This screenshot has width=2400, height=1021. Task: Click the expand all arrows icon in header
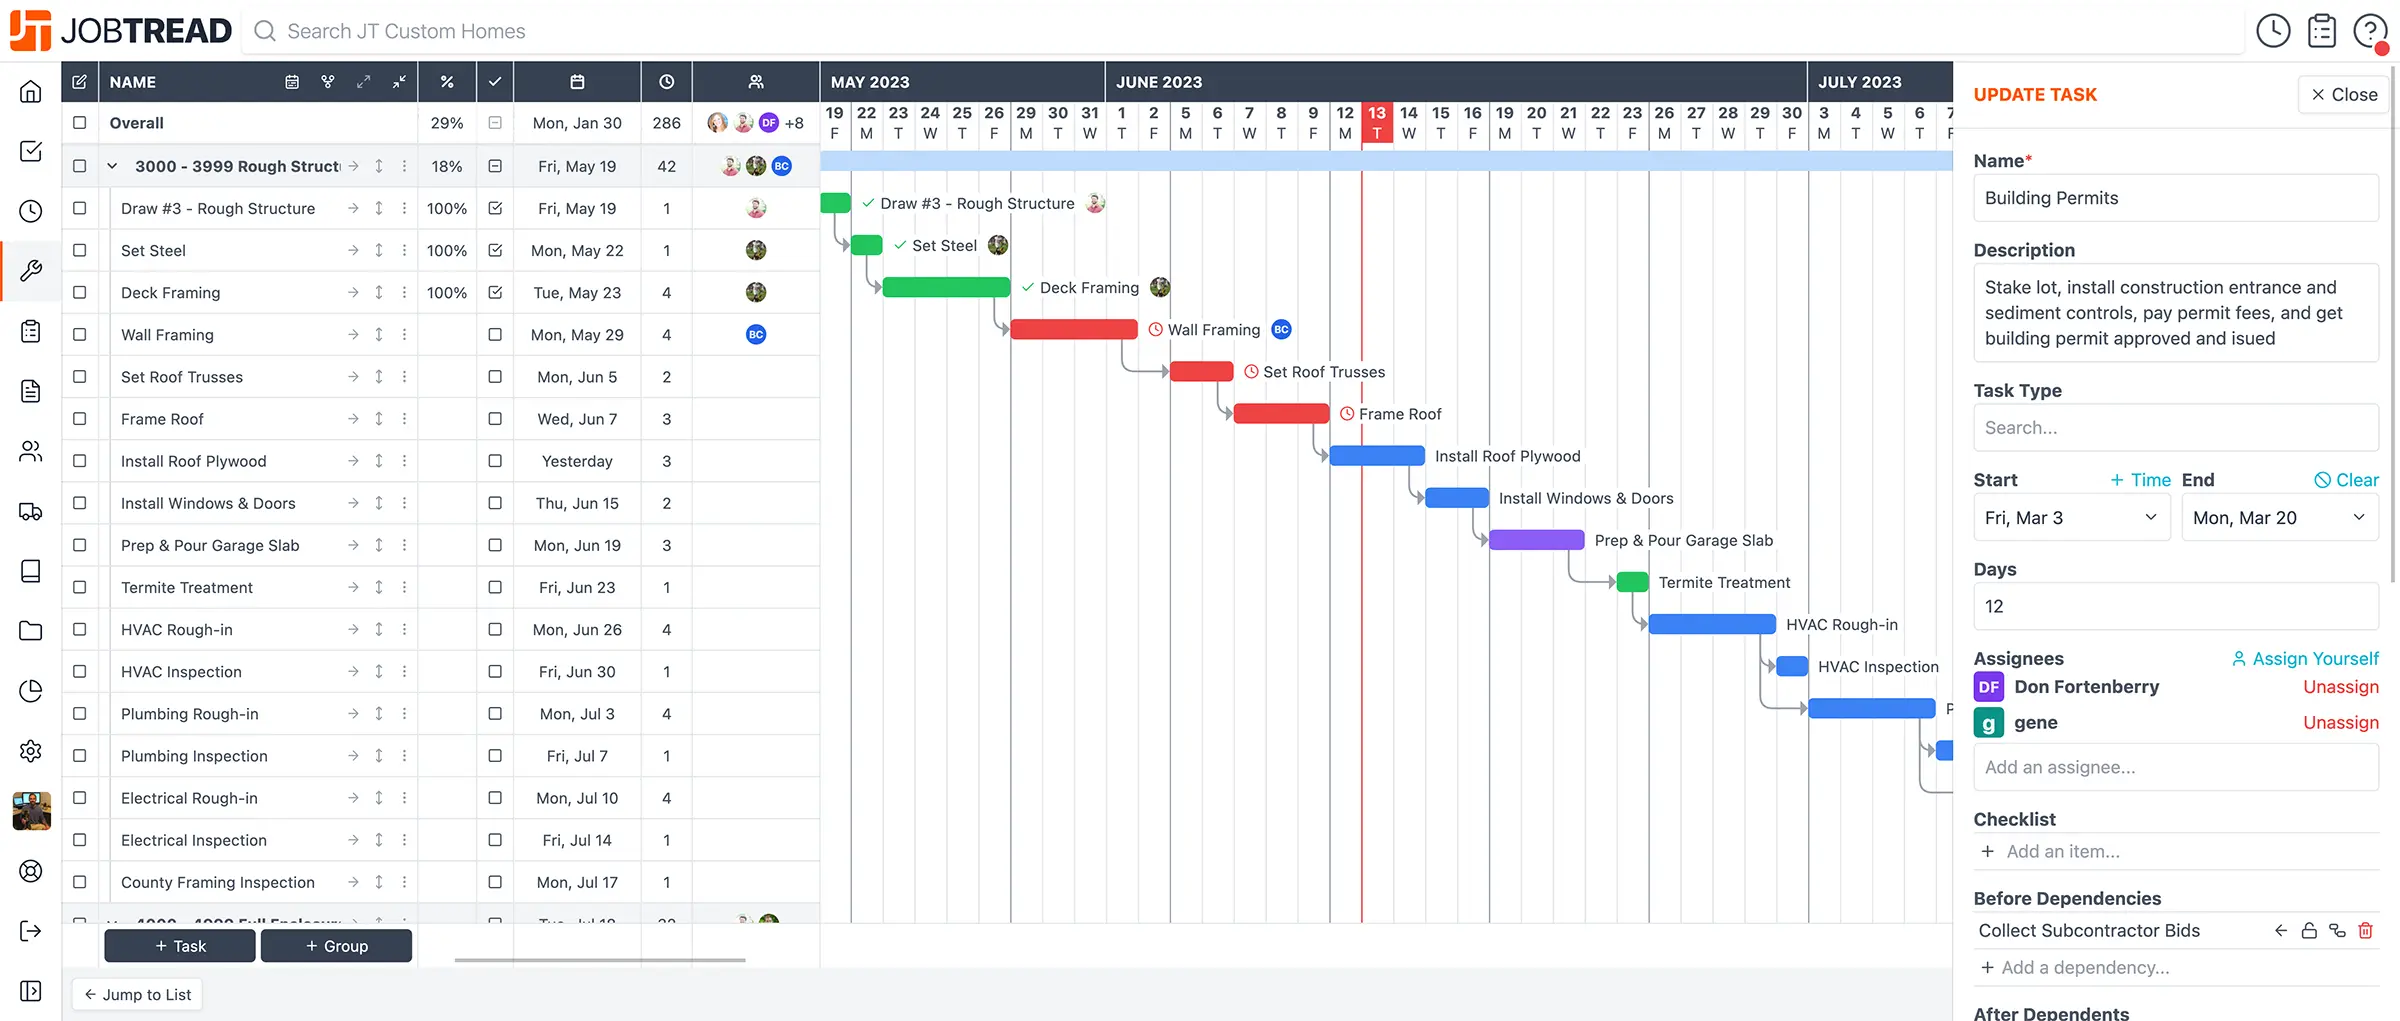(363, 82)
